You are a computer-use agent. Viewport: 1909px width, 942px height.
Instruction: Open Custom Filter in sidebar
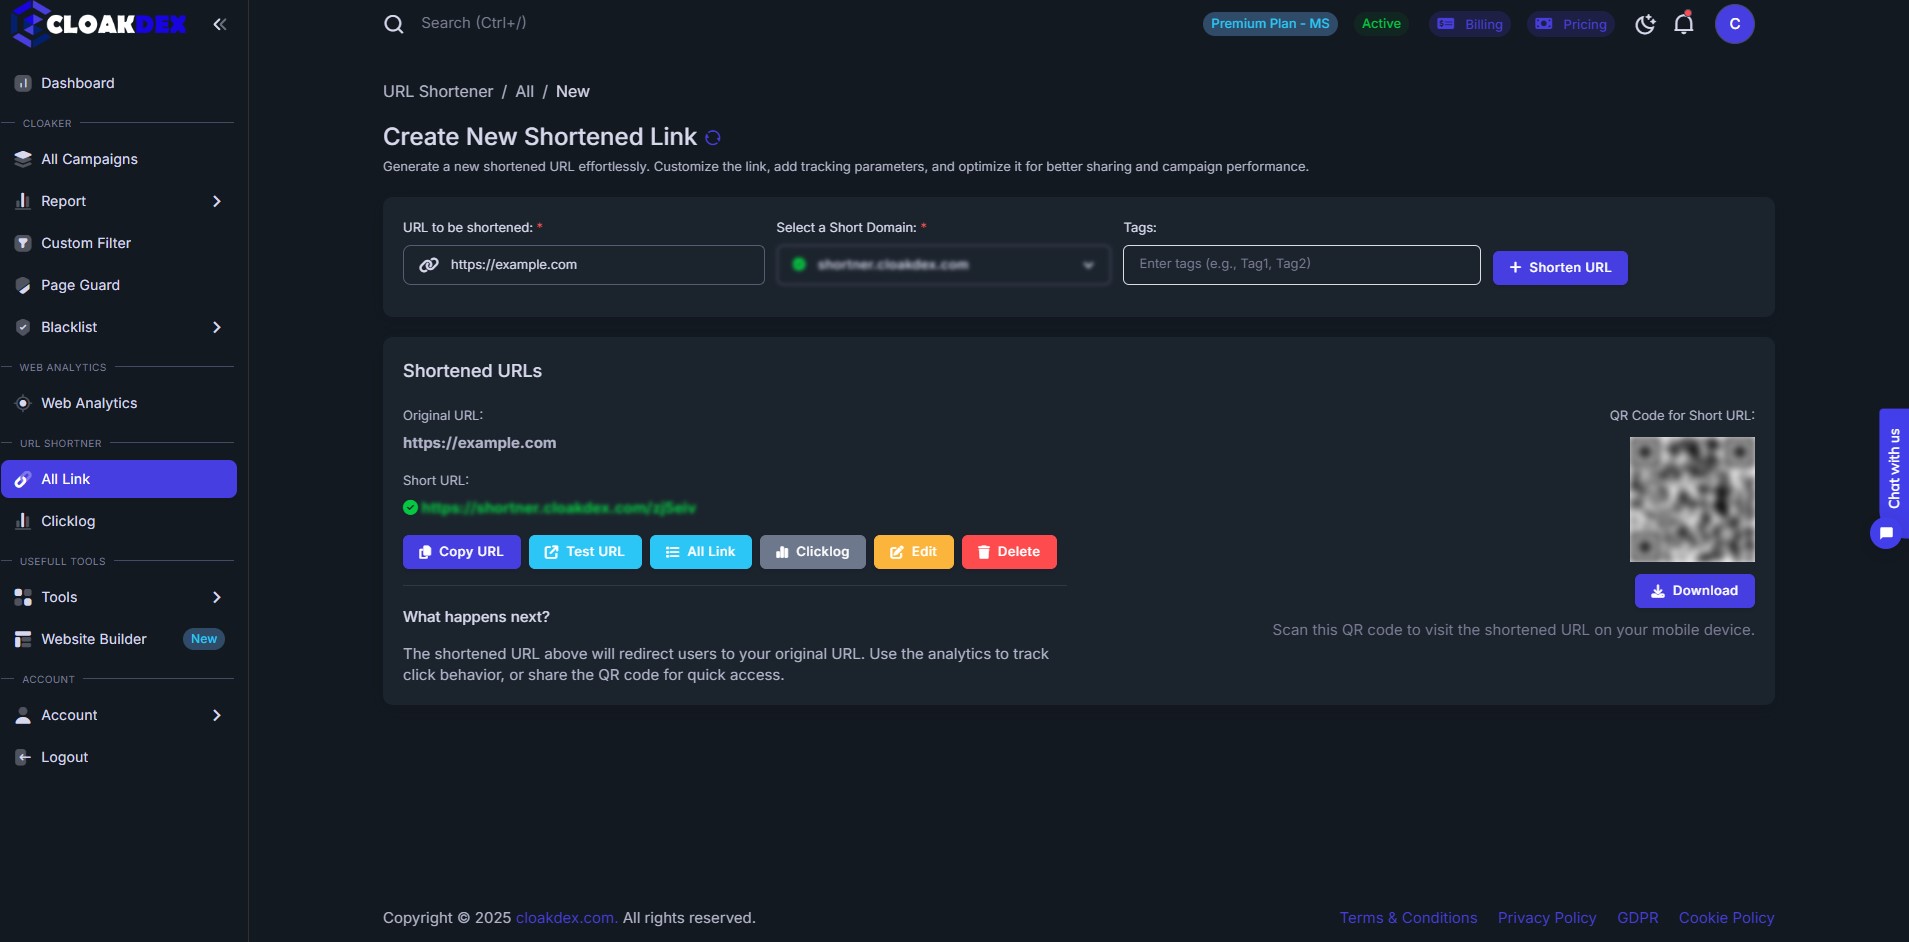118,243
